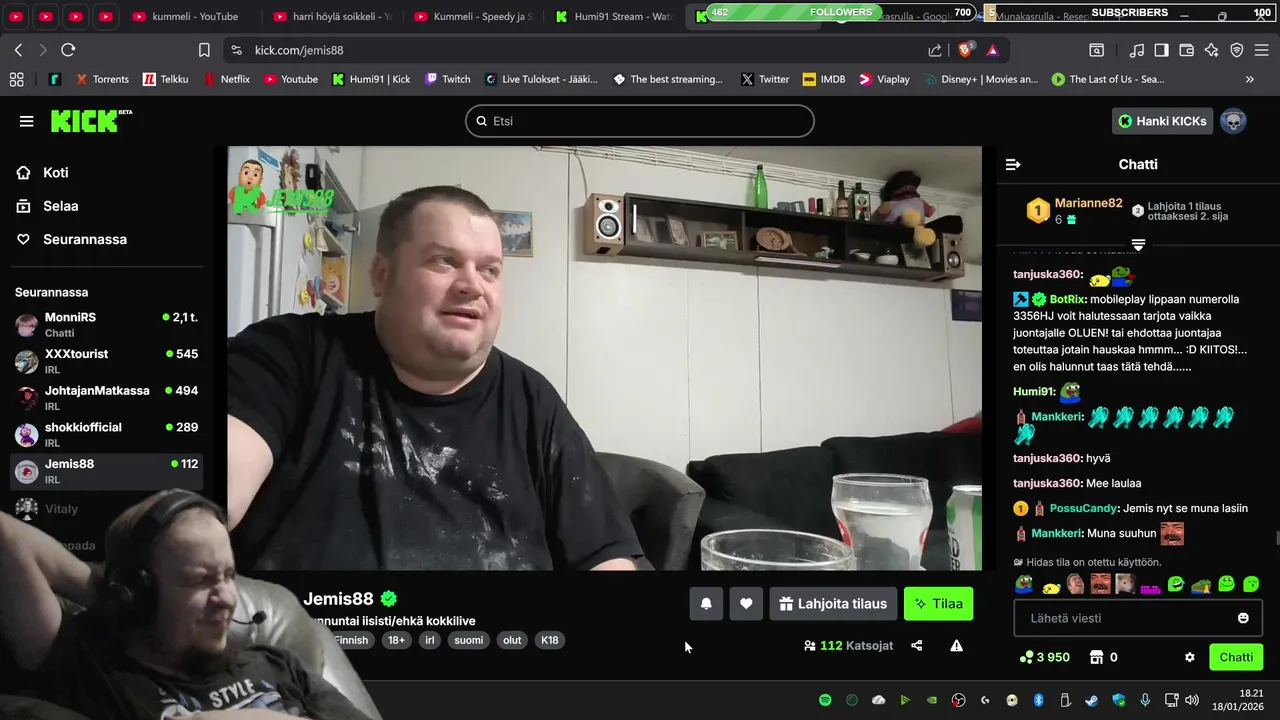The height and width of the screenshot is (720, 1280).
Task: Send message with Chatti button
Action: 1236,657
